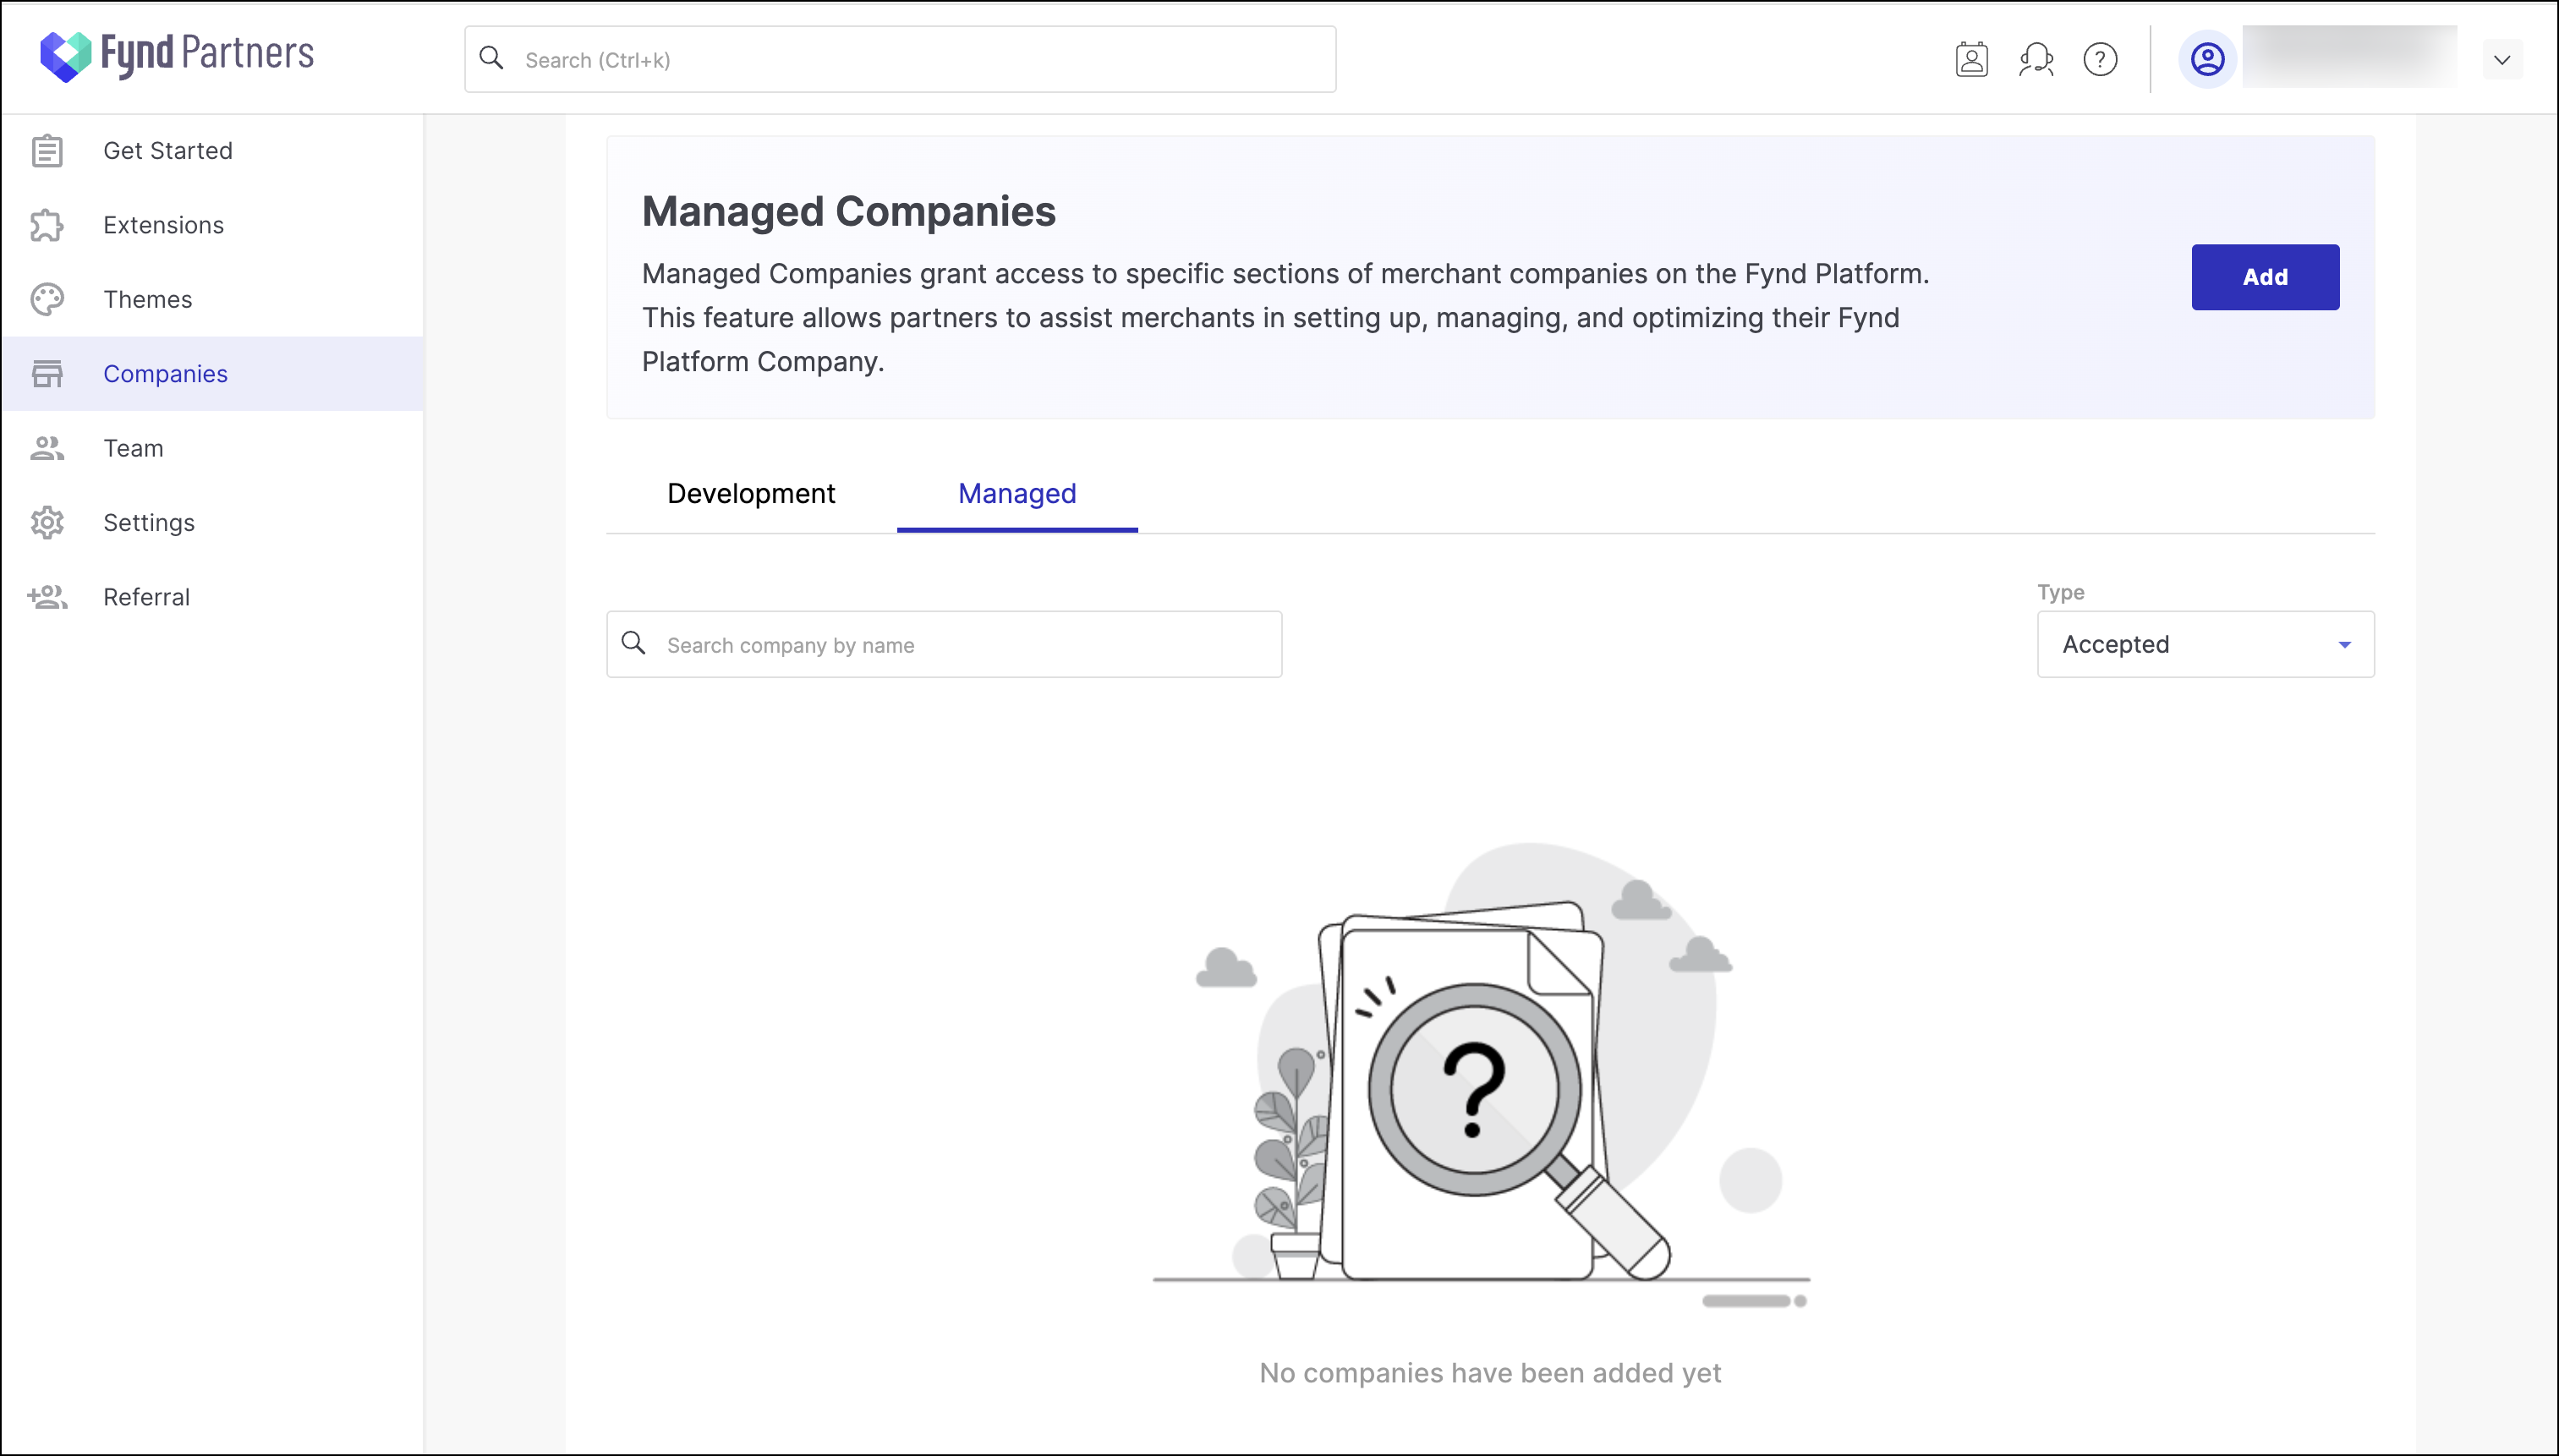Focus the Search company by name field
2559x1456 pixels.
coord(944,644)
